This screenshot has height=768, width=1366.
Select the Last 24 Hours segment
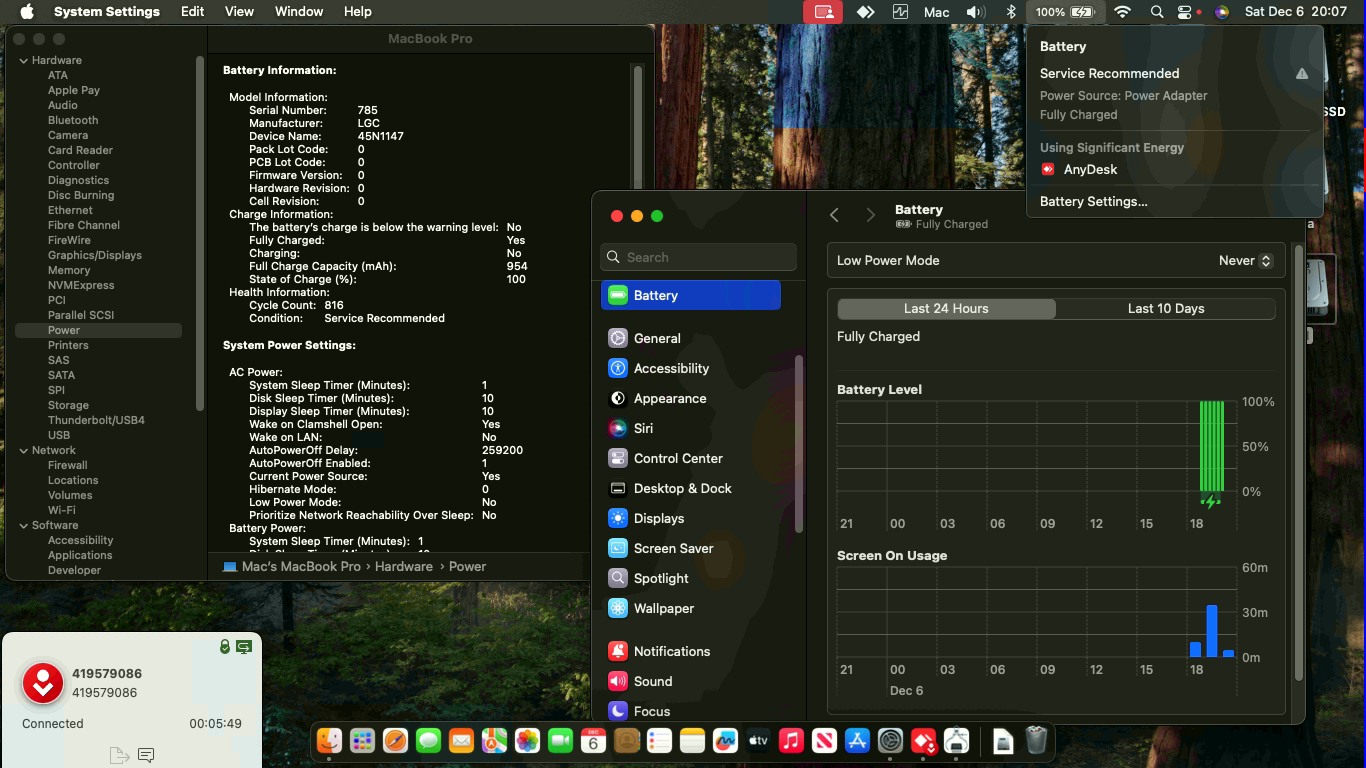point(946,309)
